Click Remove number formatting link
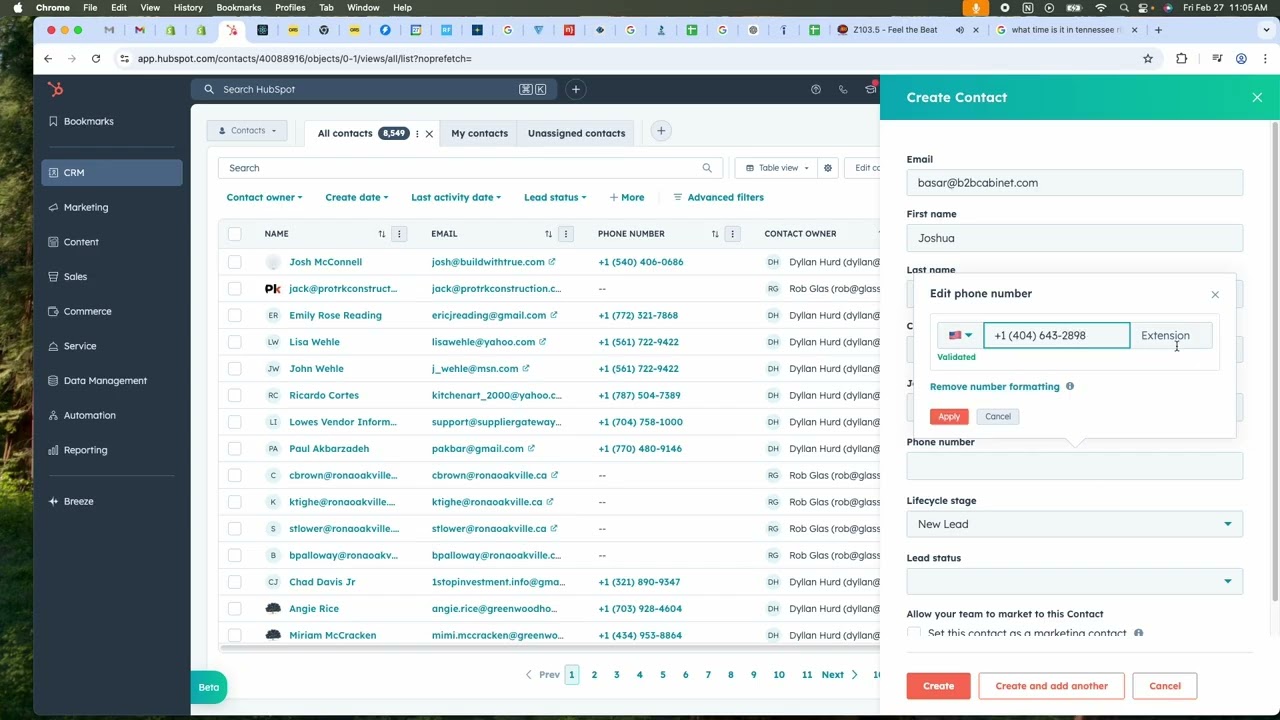 pyautogui.click(x=994, y=386)
